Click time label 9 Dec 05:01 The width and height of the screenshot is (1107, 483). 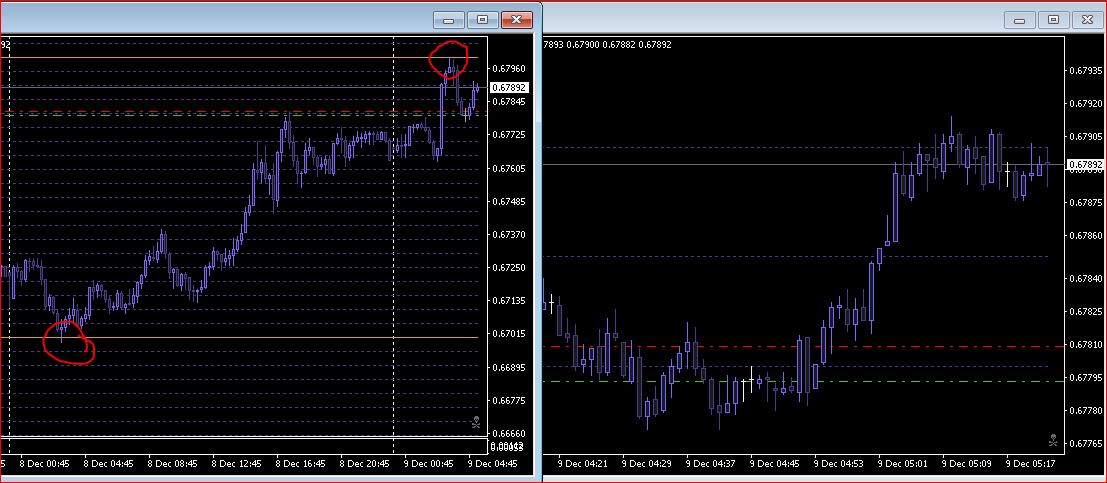click(903, 465)
